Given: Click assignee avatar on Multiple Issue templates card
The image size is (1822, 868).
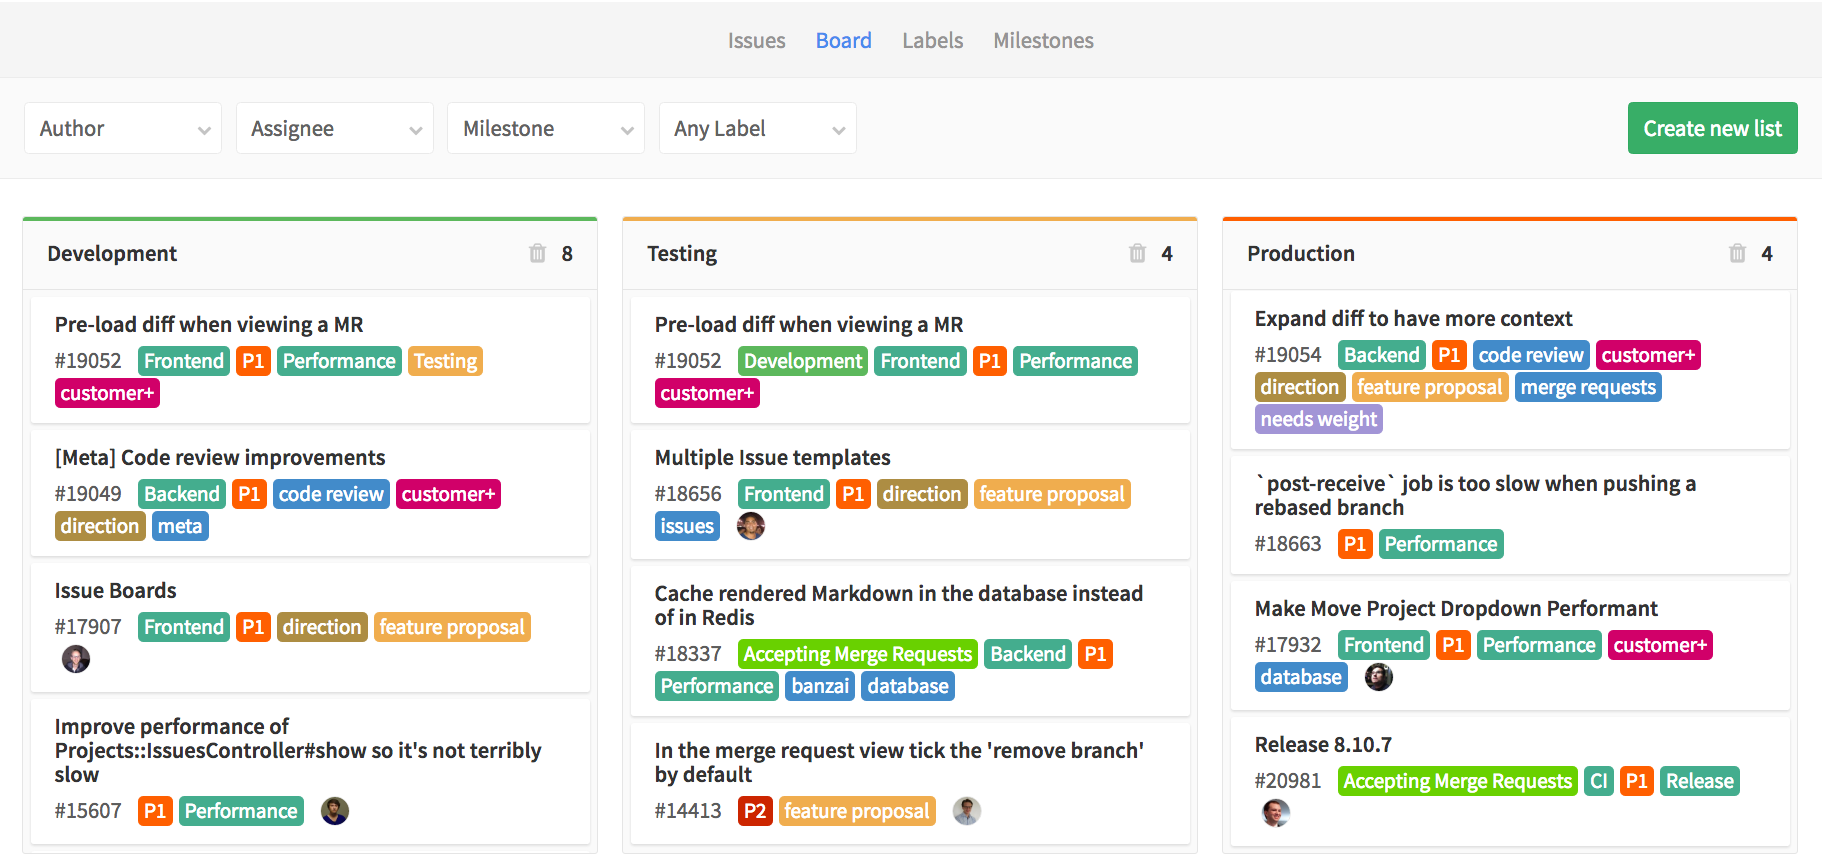Looking at the screenshot, I should (750, 526).
